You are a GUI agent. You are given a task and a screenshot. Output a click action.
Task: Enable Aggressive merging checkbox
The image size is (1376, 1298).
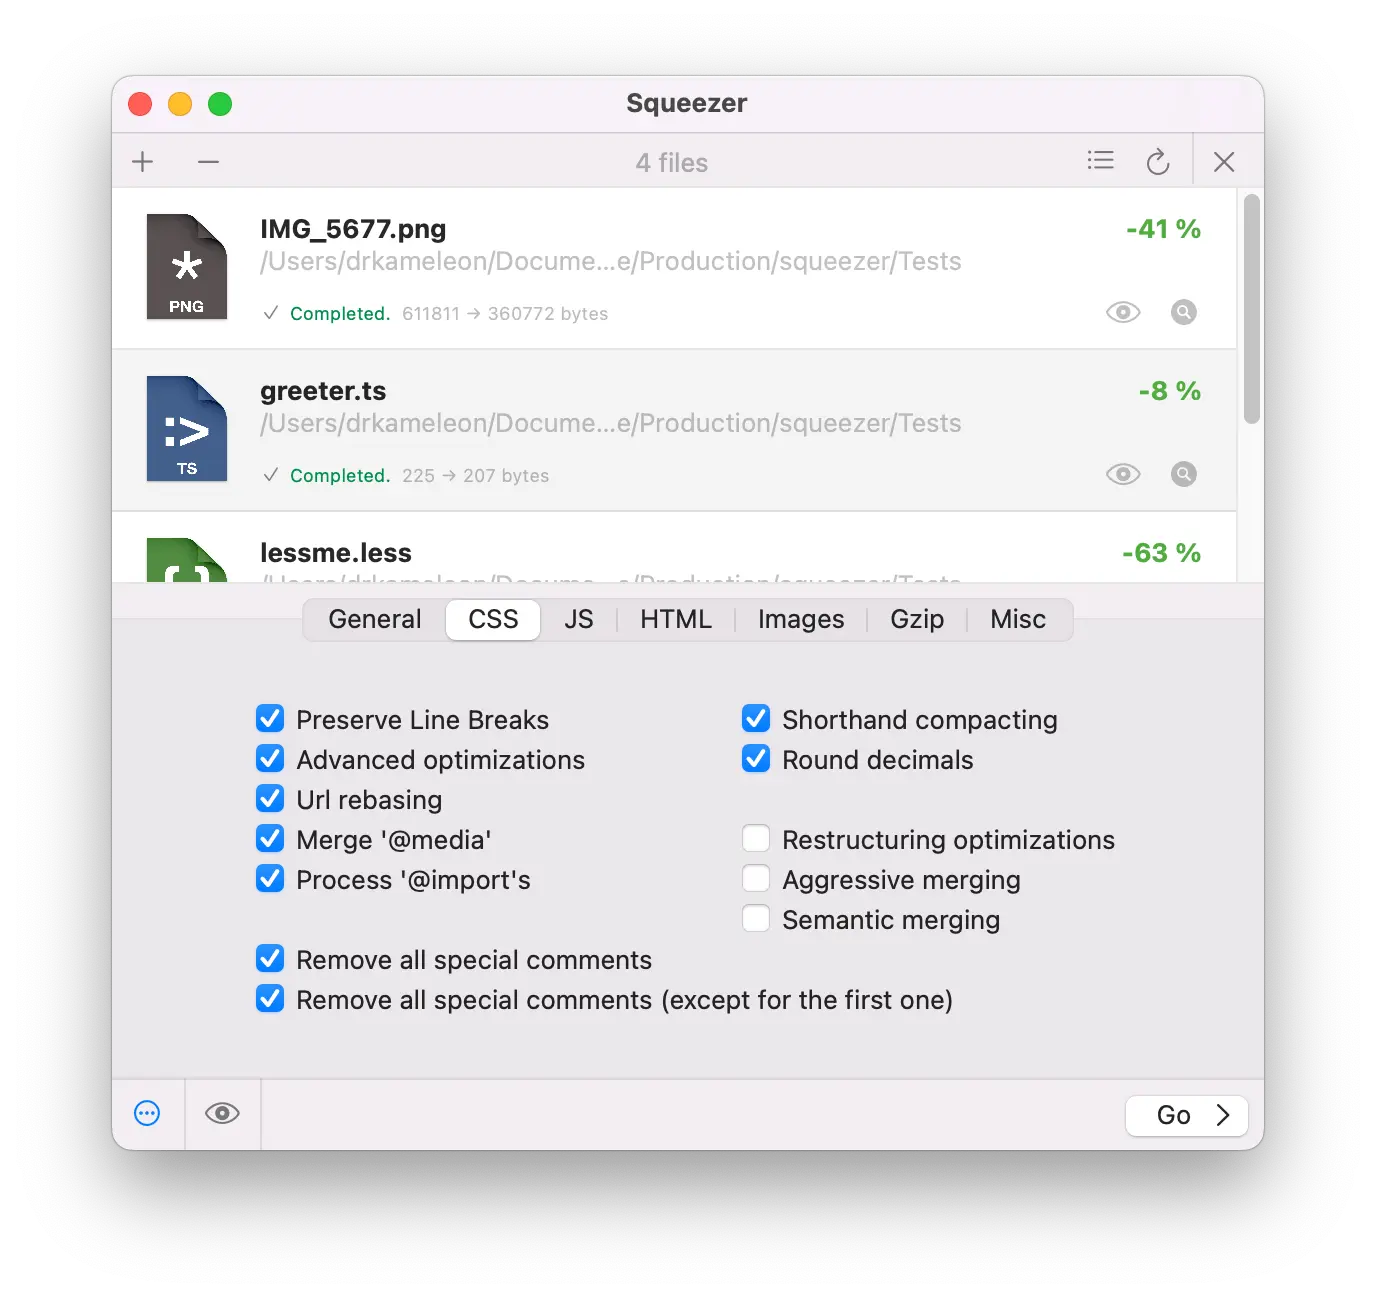[756, 878]
